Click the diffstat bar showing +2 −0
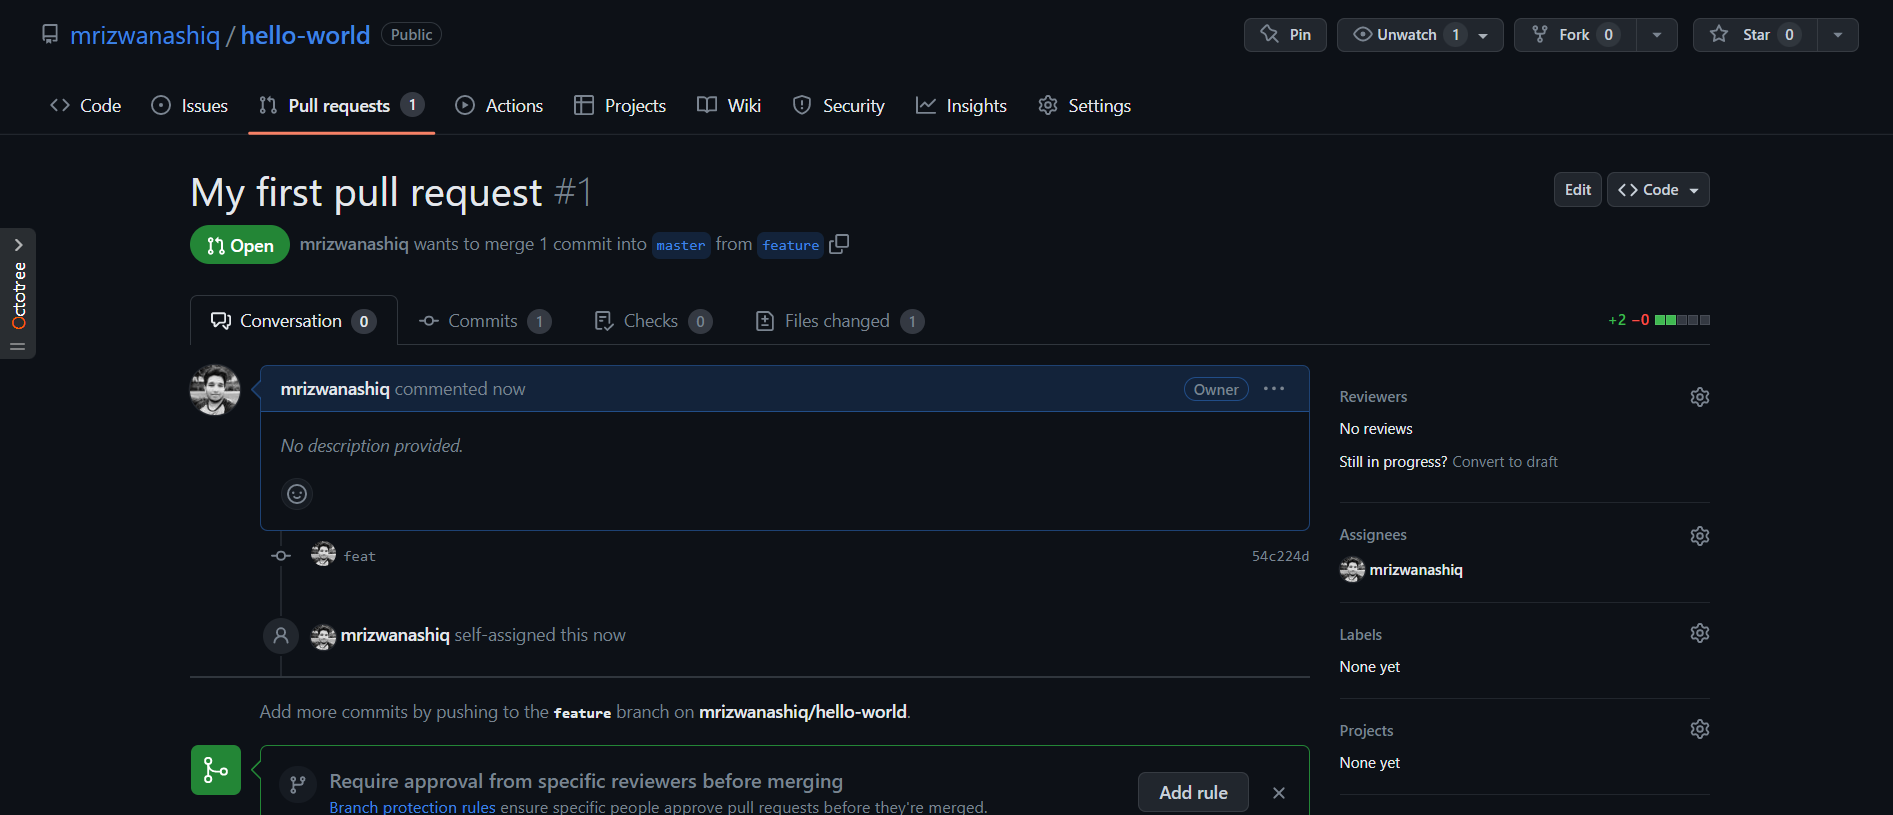1893x815 pixels. pos(1659,320)
